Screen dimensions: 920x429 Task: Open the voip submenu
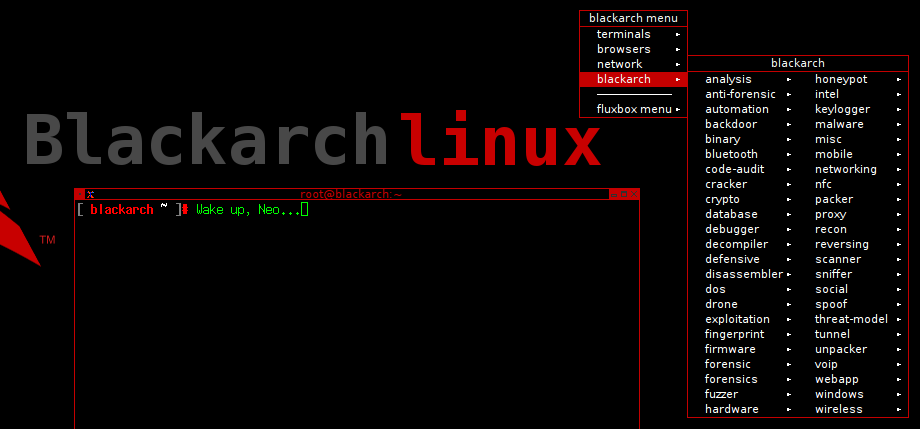(853, 364)
